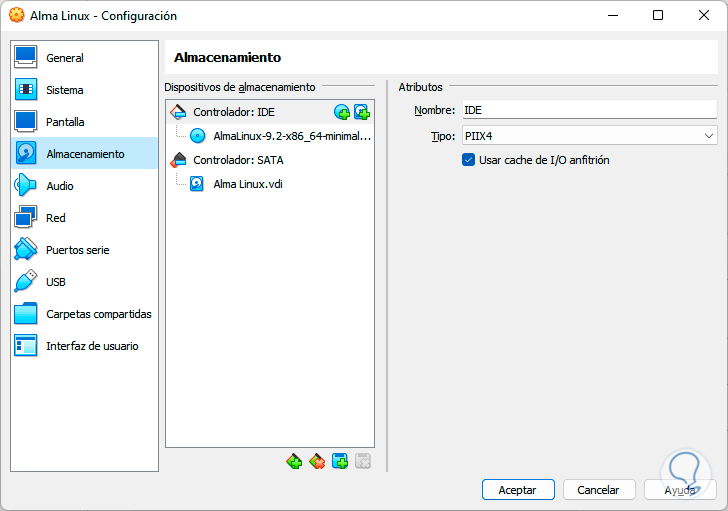
Task: Click the IDE controller icon
Action: [x=178, y=112]
